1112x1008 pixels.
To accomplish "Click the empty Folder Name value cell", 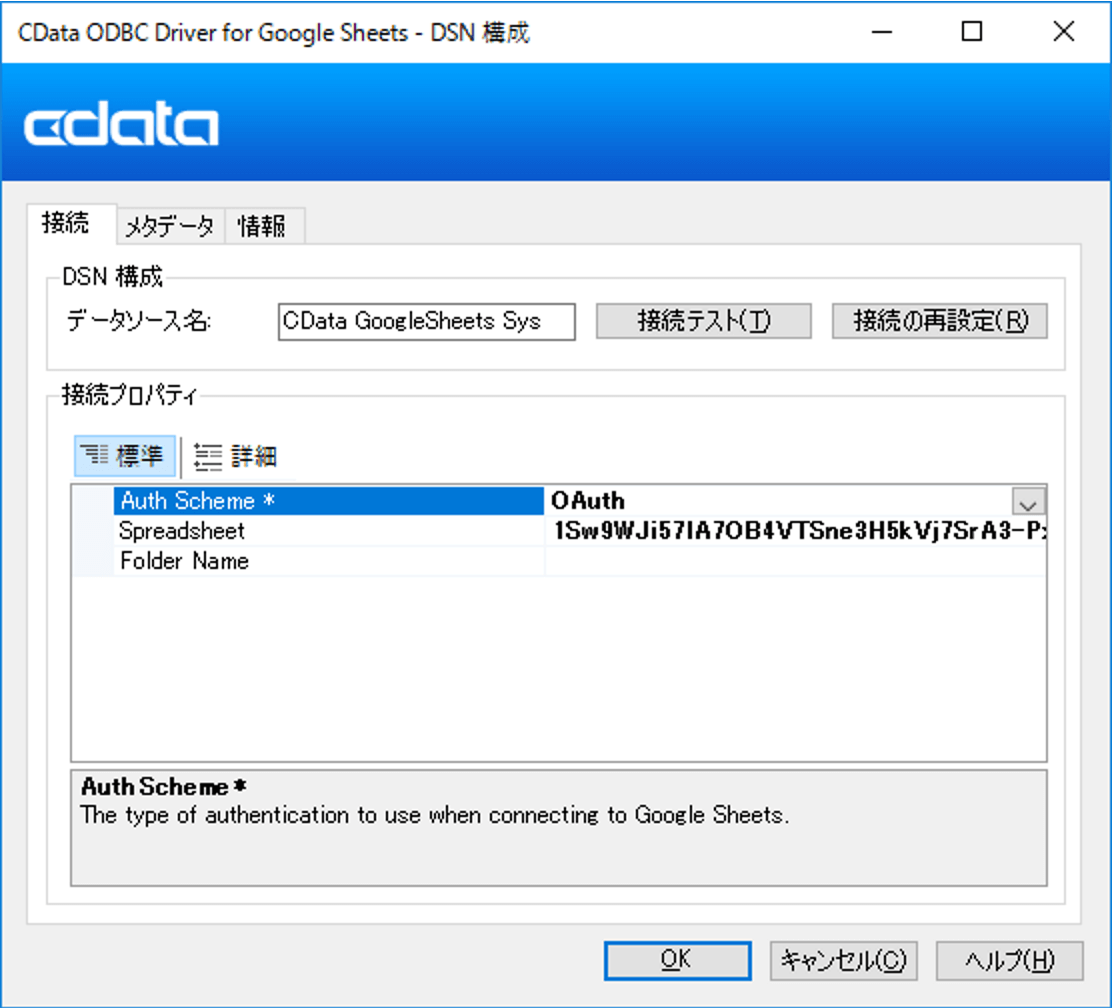I will (796, 561).
